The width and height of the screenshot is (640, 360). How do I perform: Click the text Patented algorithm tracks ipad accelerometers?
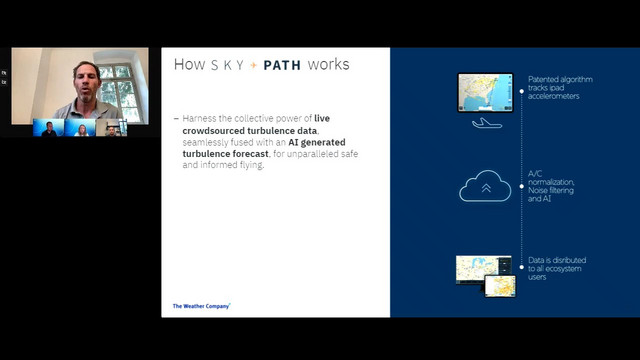pos(560,88)
